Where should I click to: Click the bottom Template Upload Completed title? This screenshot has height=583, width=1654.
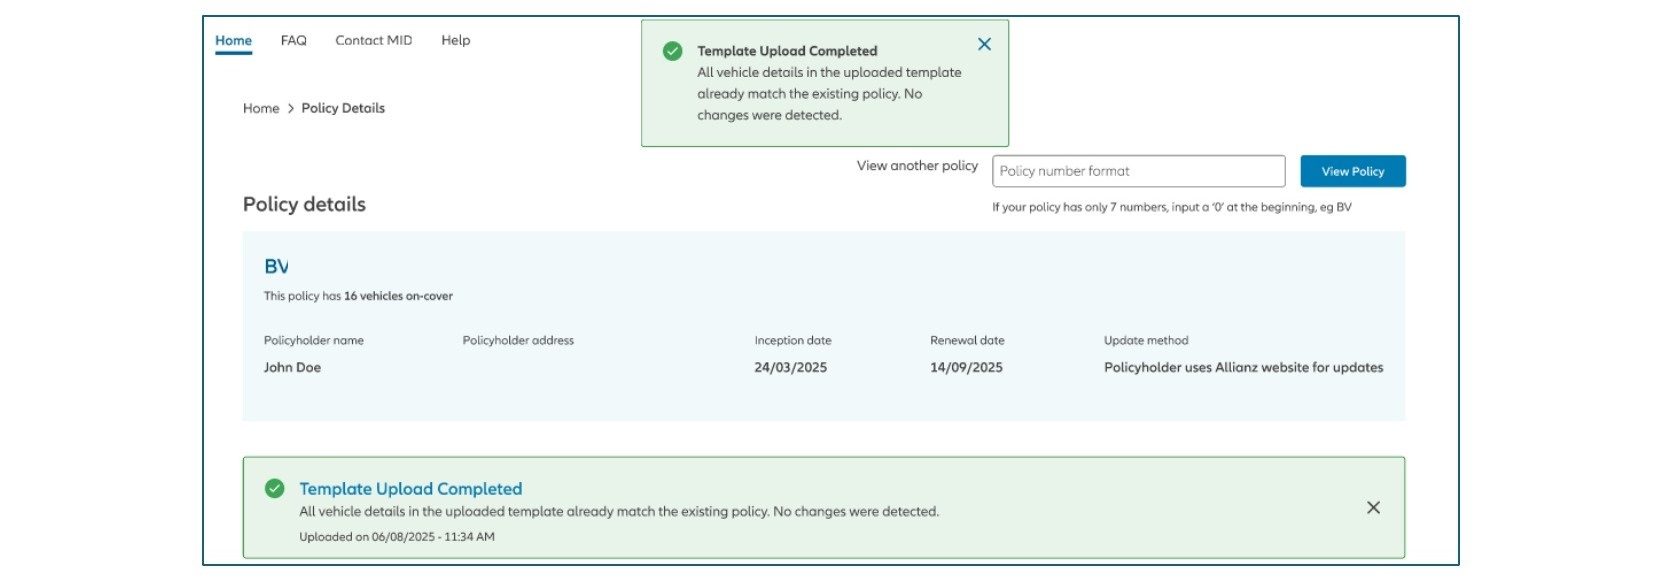(411, 489)
